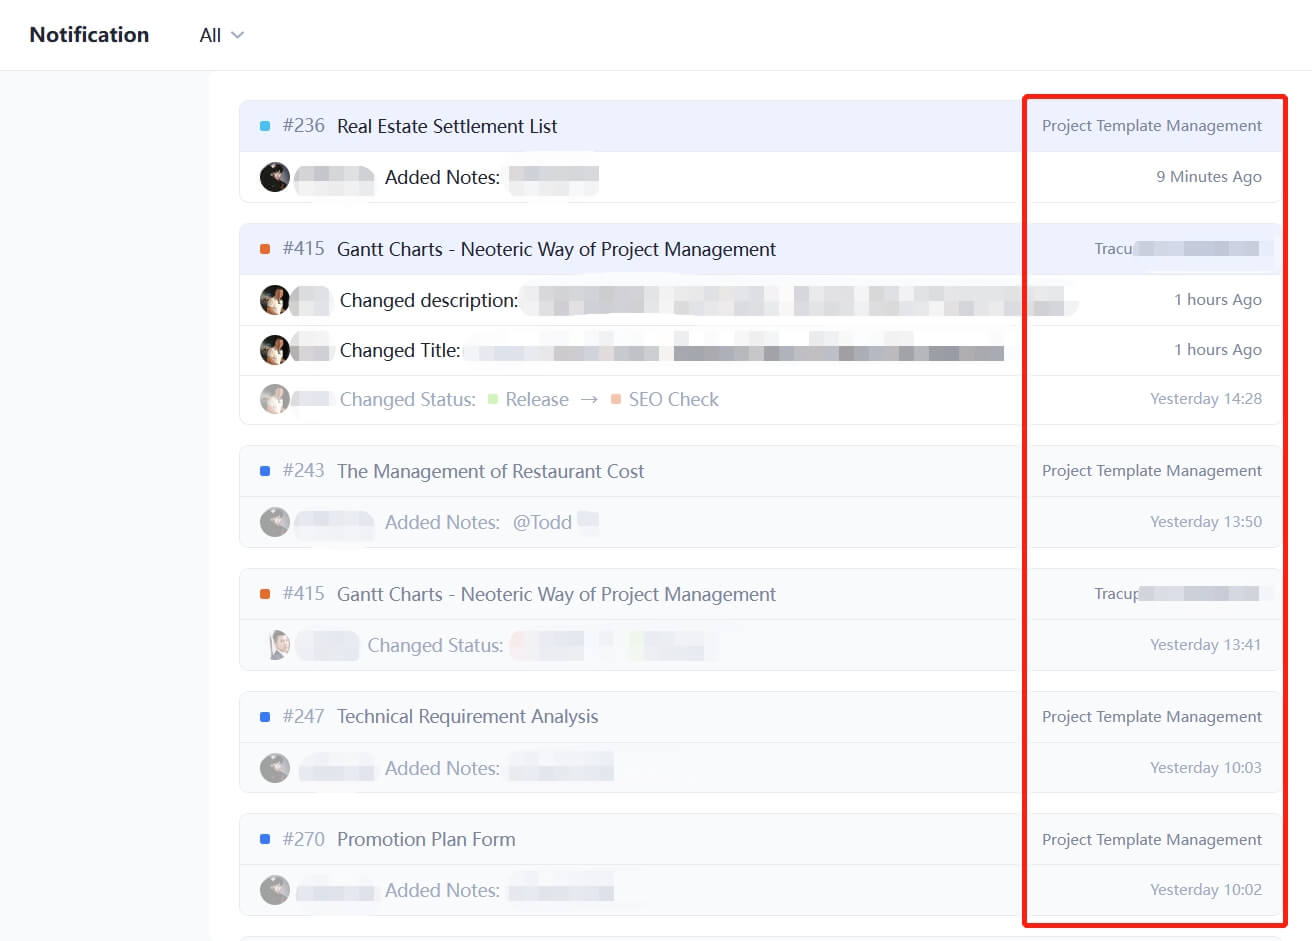Screen dimensions: 1312x941
Task: Open Promotion Plan Form issue
Action: tap(426, 839)
